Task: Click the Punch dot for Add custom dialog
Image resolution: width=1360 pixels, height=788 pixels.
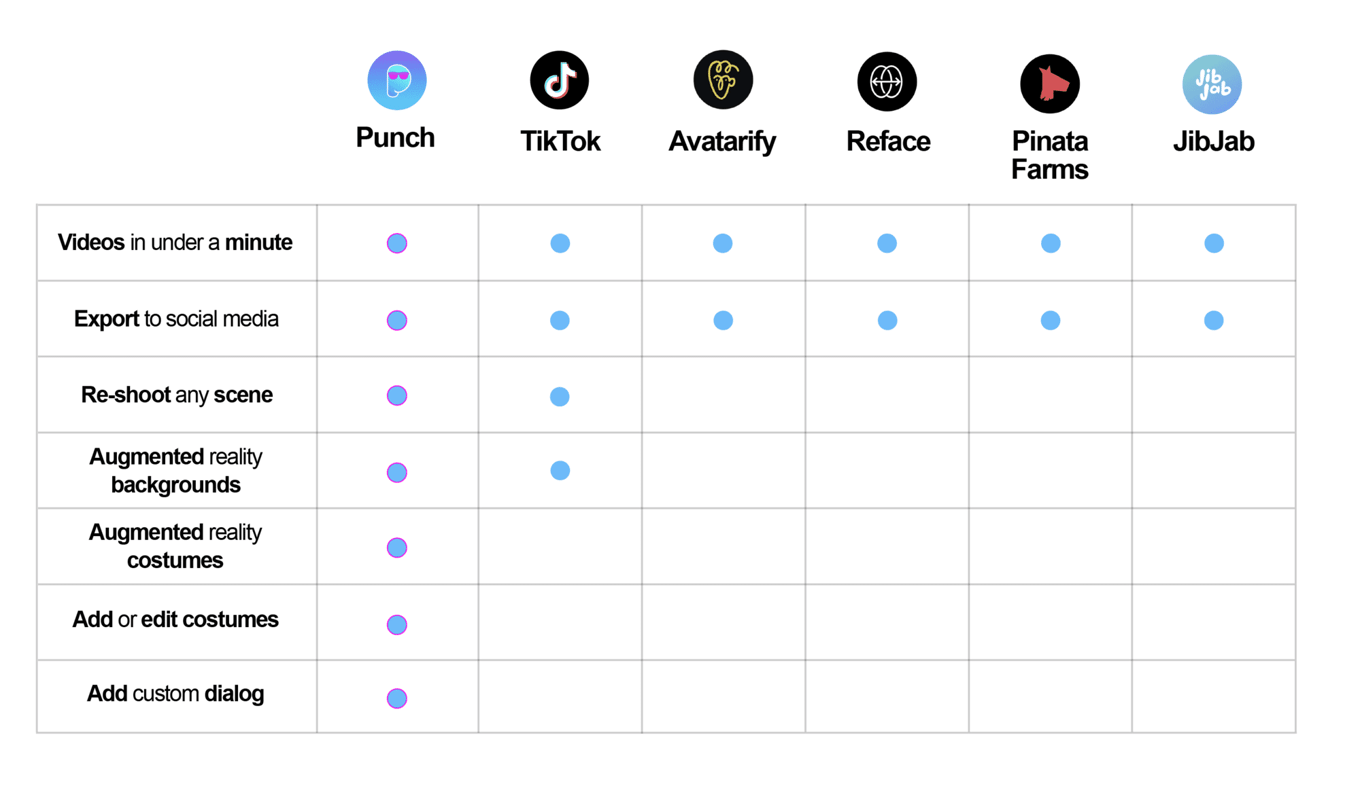Action: pyautogui.click(x=397, y=698)
